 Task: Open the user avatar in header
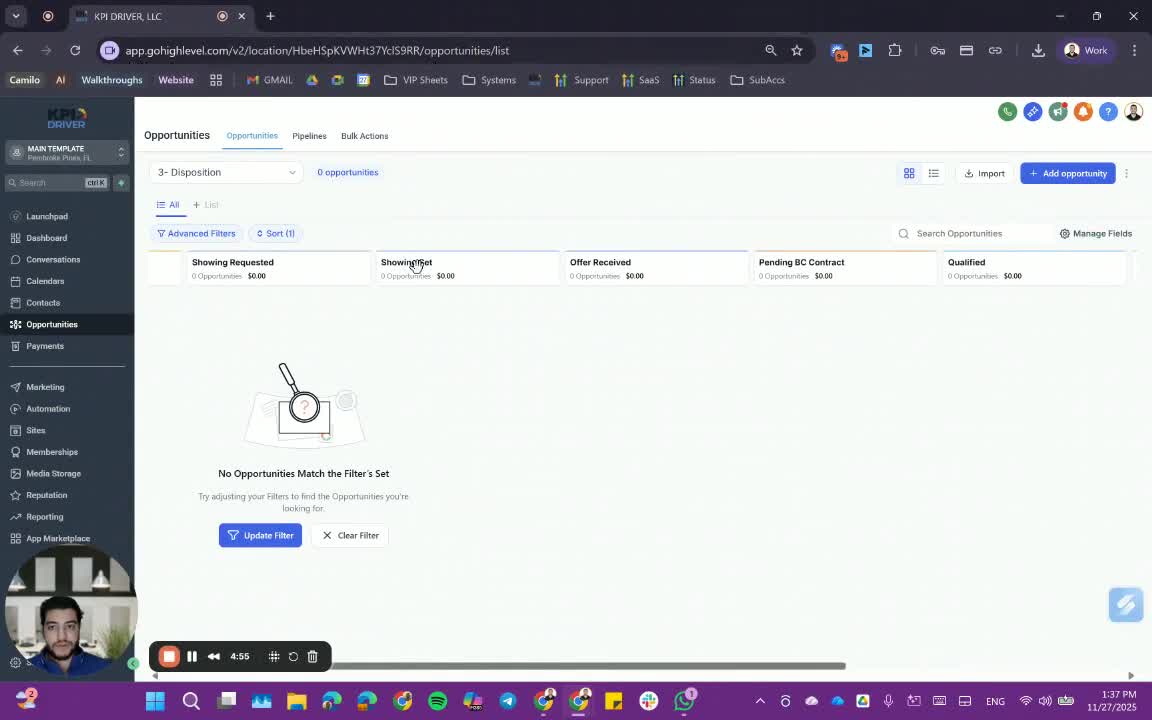click(1134, 112)
